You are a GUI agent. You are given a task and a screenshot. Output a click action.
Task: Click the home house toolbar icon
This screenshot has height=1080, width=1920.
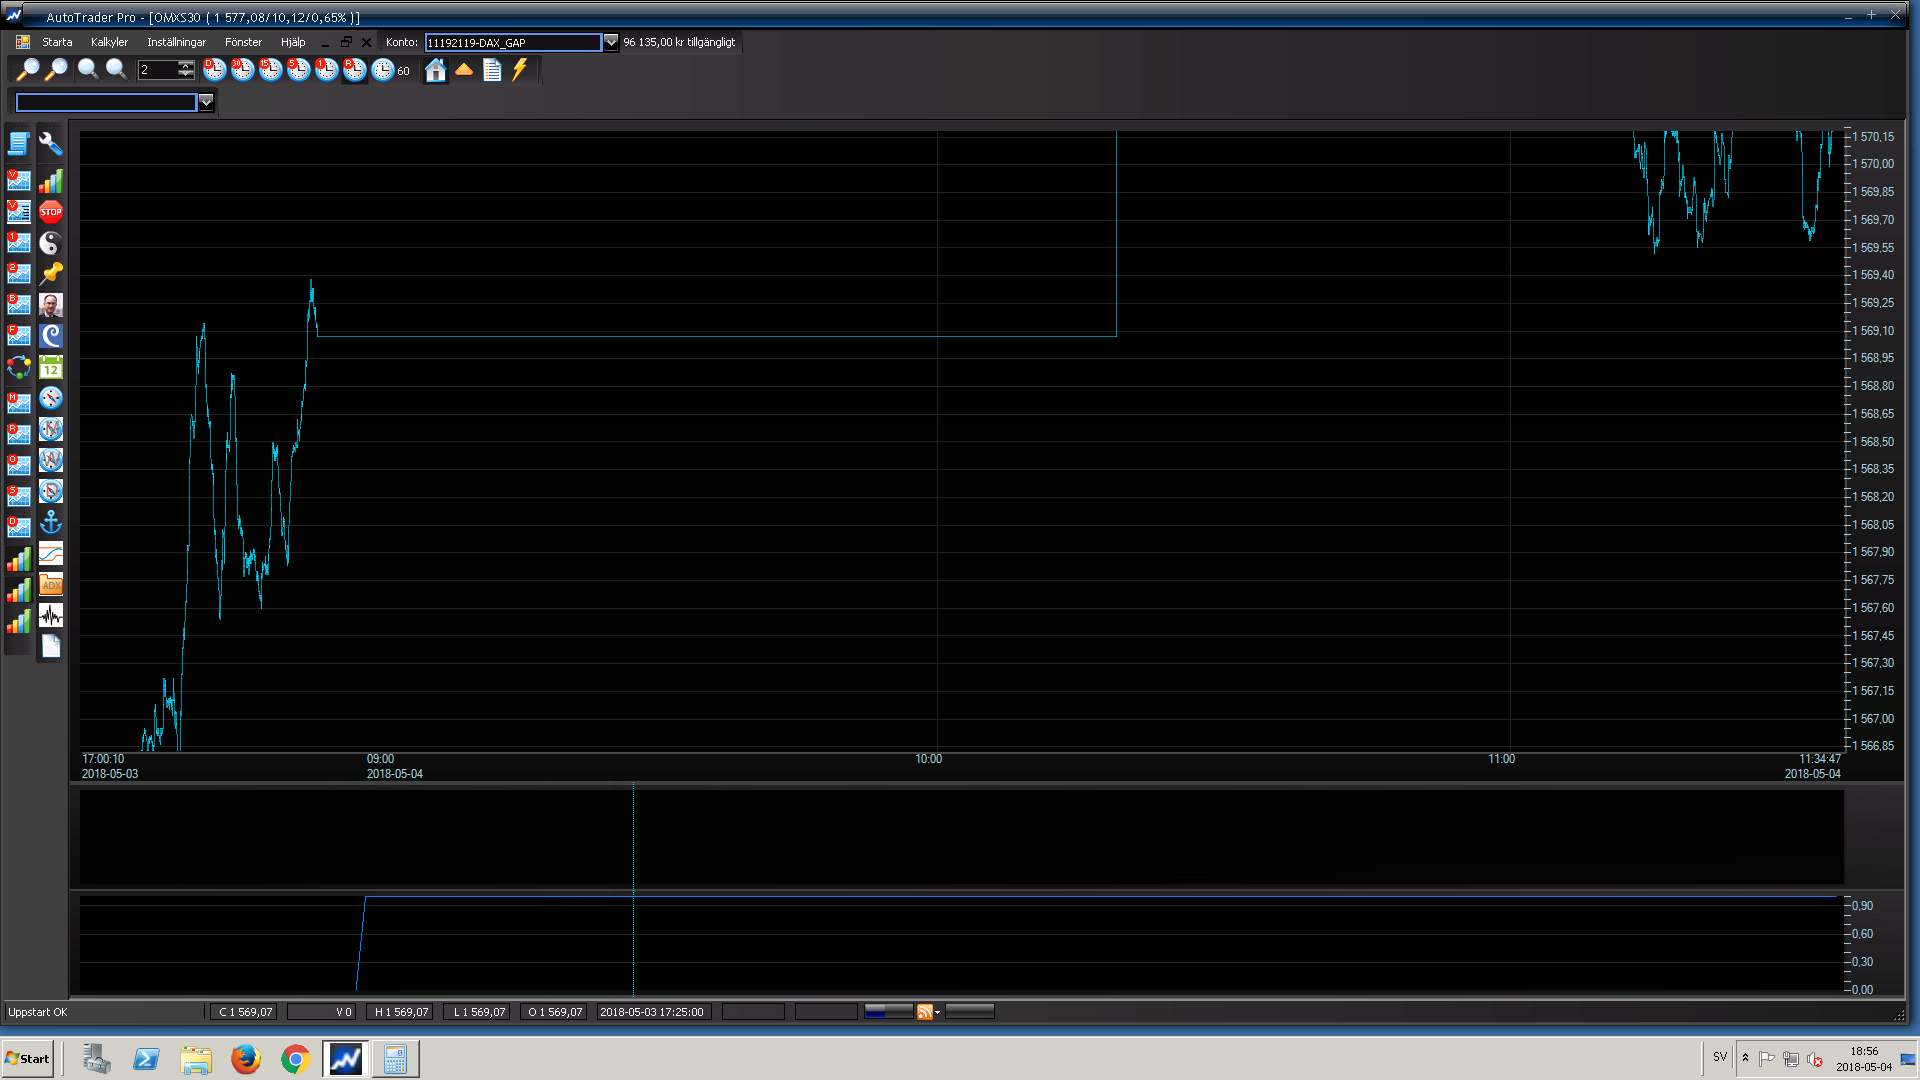point(436,70)
